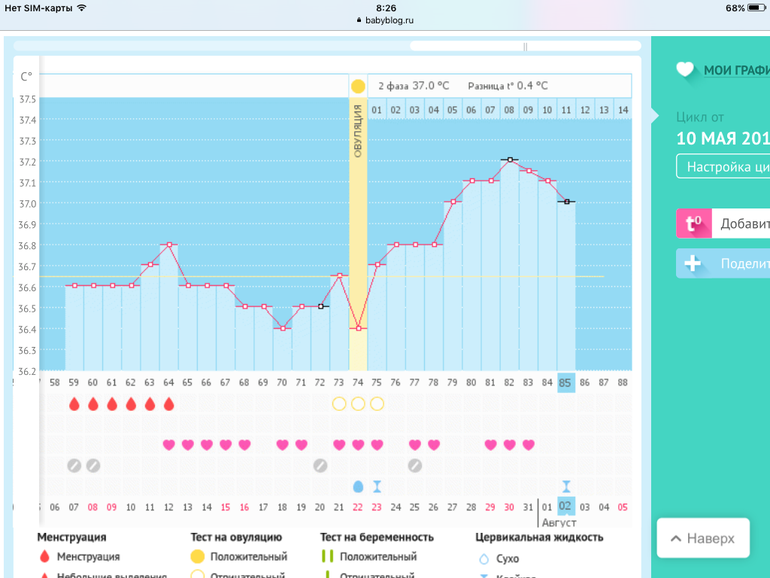
Task: Click the light blue Поделиться share button
Action: [x=722, y=264]
